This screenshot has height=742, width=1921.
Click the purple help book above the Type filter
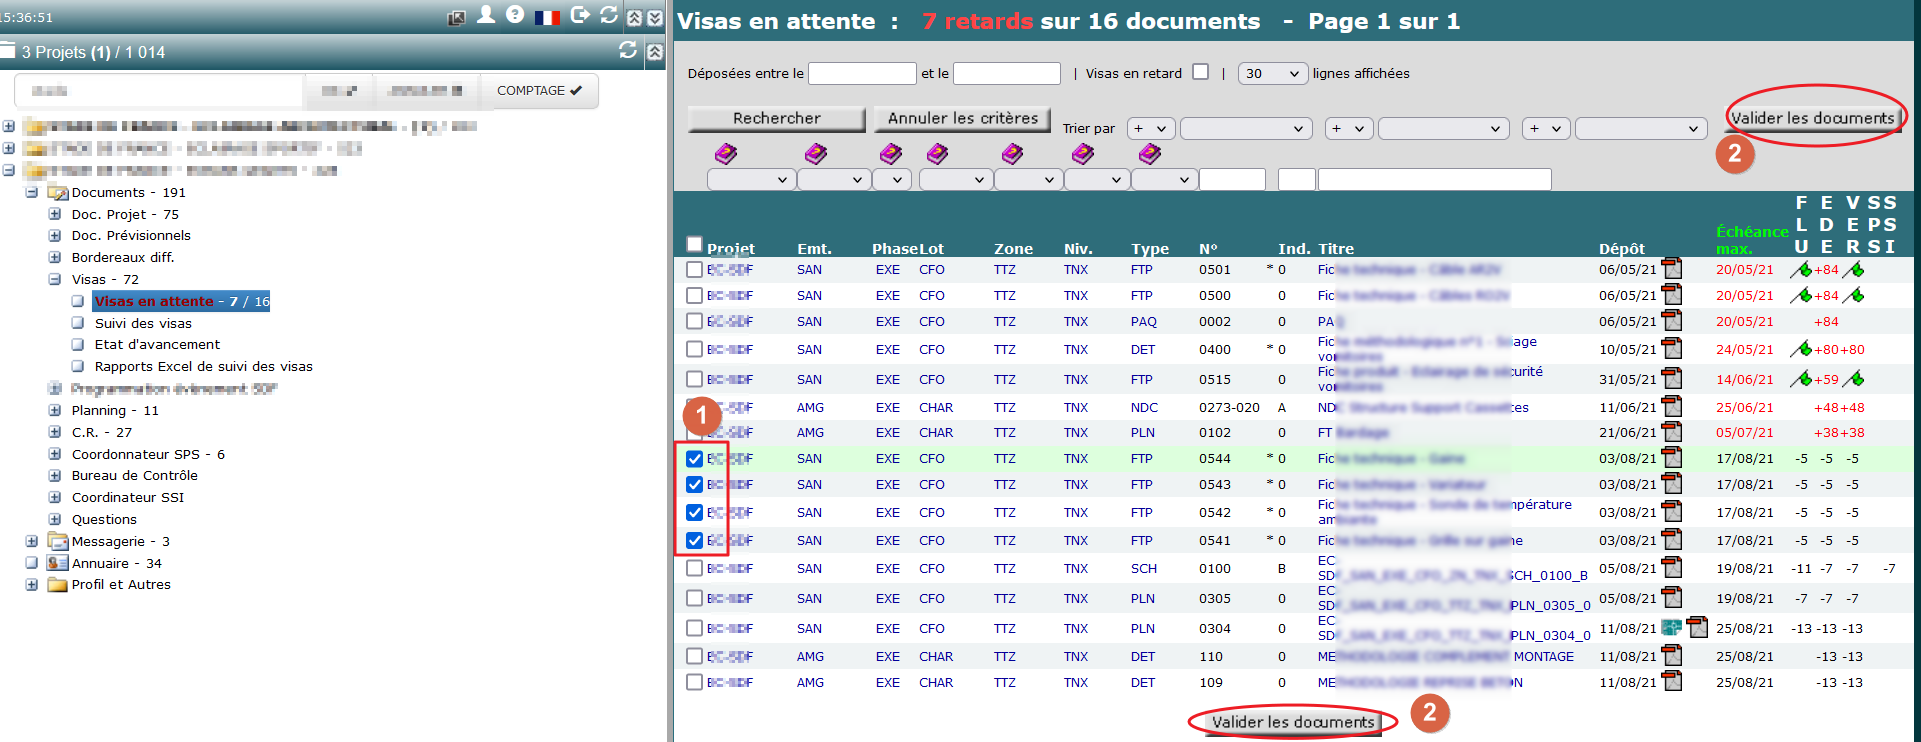[x=1150, y=154]
